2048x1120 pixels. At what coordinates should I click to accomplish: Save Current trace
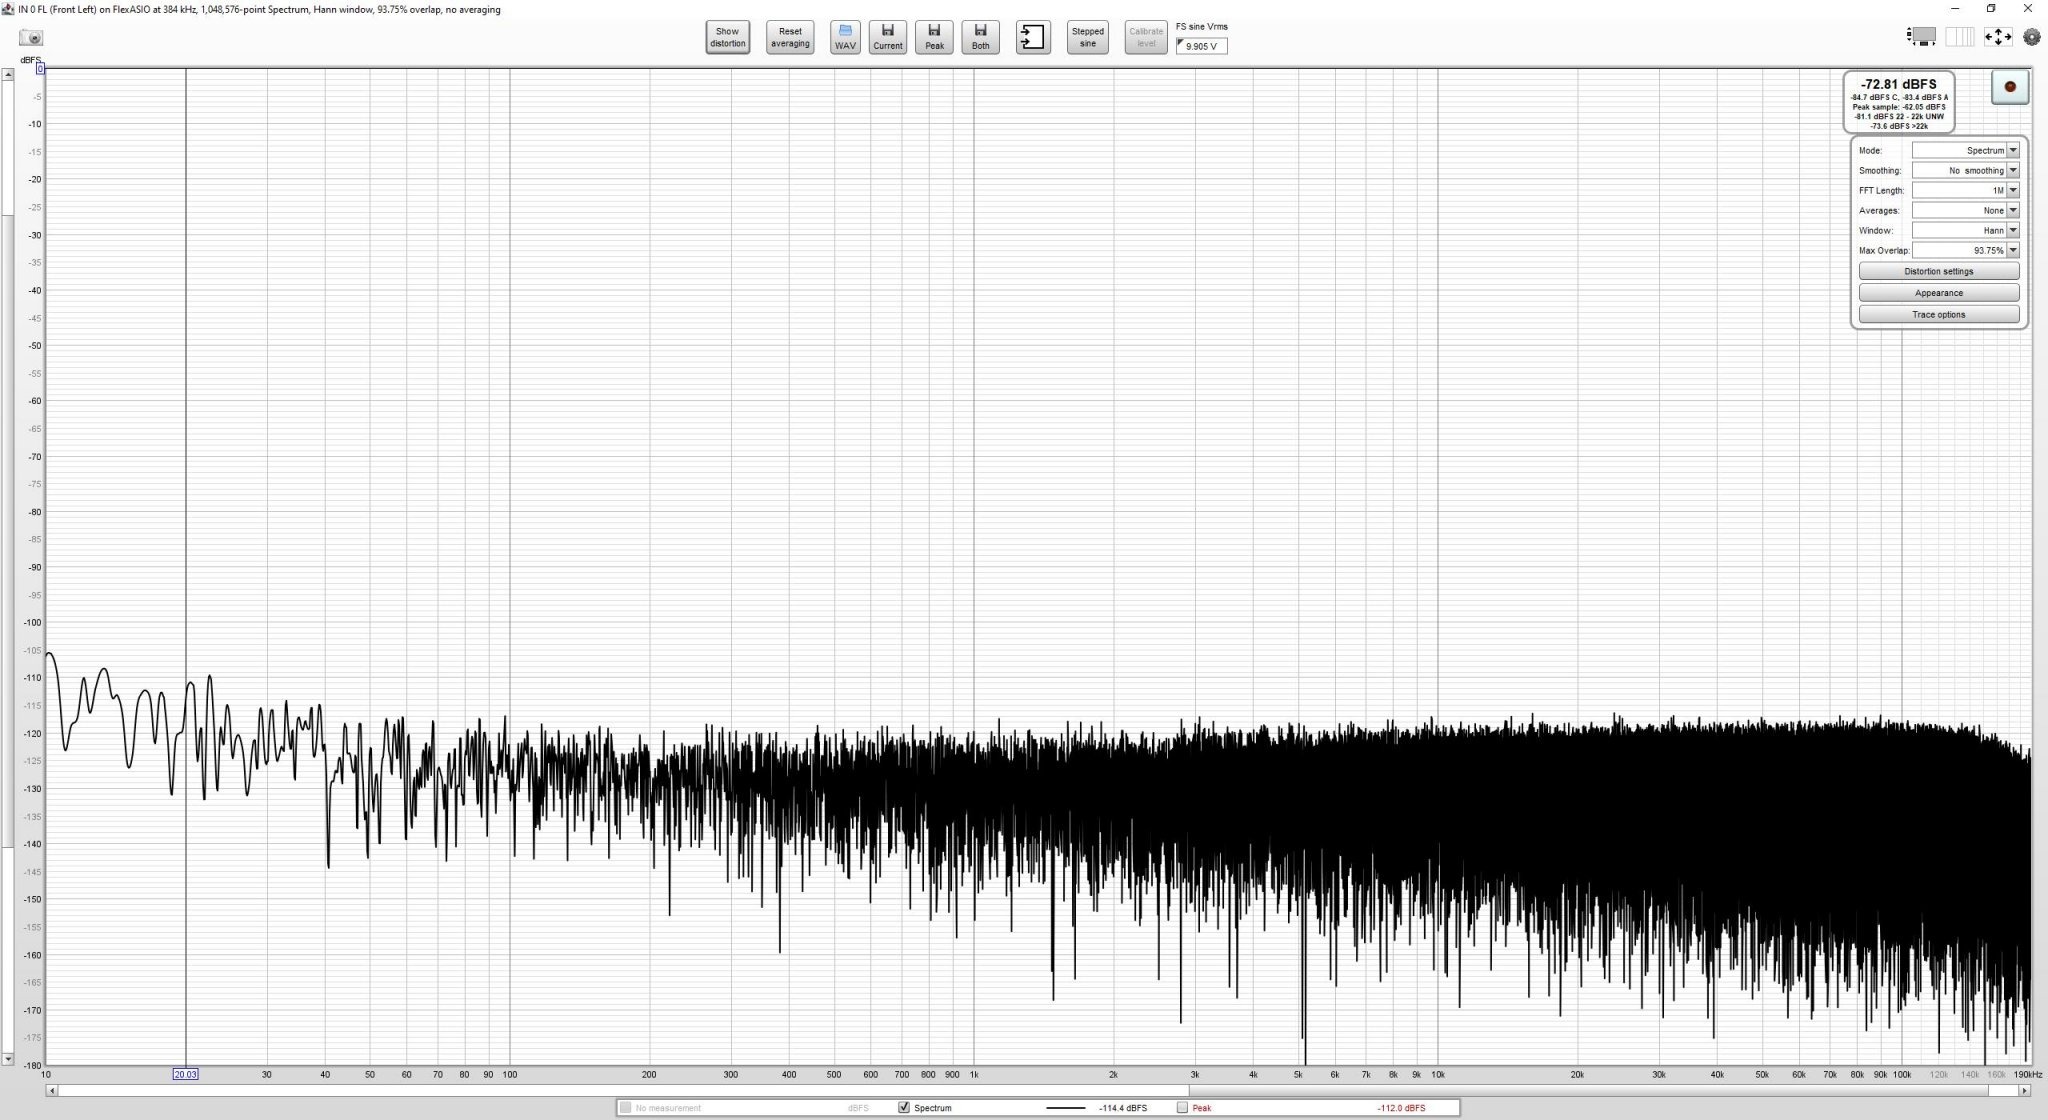click(887, 37)
